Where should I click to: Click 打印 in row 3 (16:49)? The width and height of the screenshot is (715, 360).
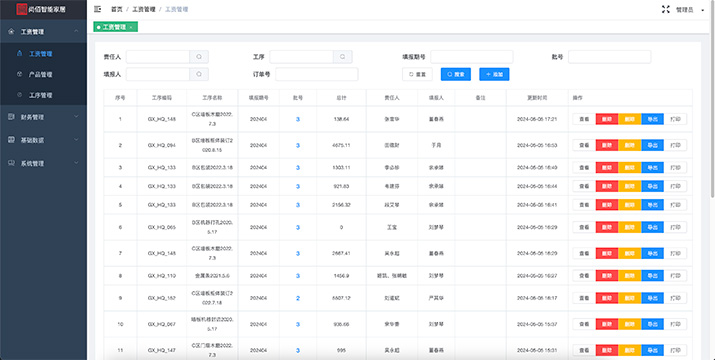click(675, 167)
